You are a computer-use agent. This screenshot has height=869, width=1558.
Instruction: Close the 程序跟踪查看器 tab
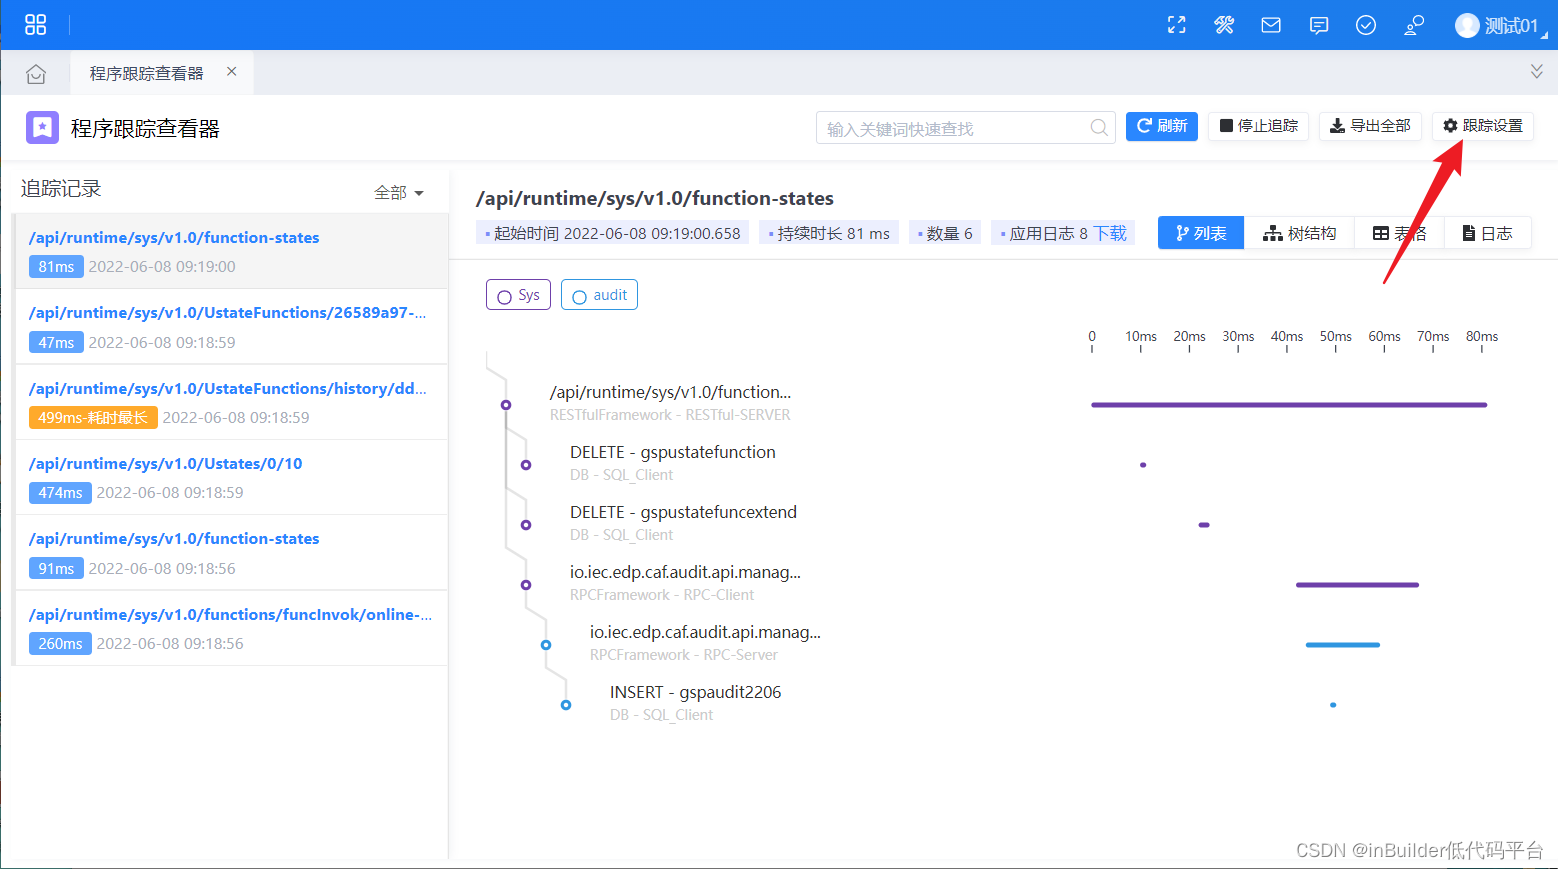pos(231,72)
